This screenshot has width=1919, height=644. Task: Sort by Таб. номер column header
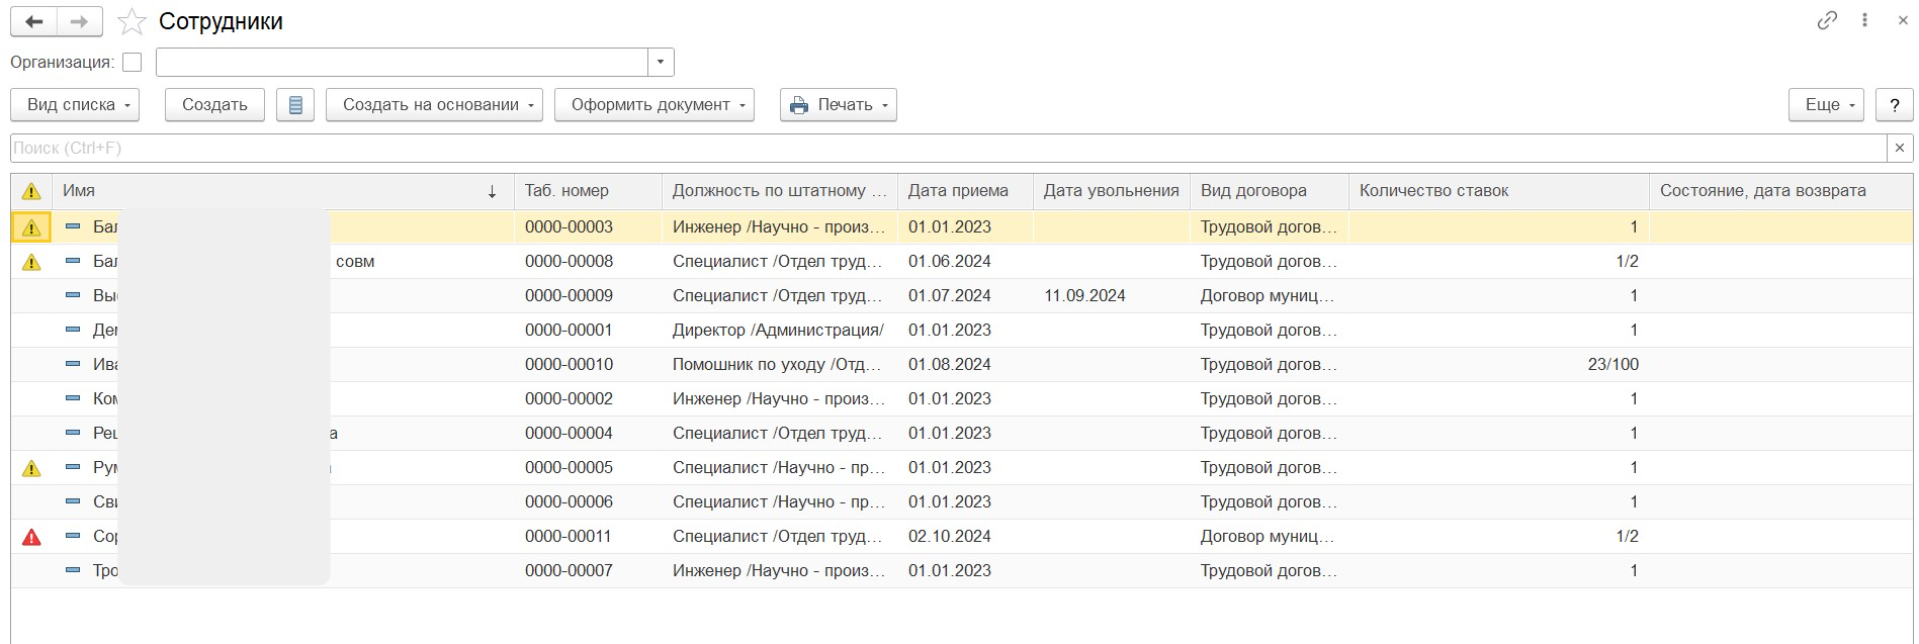point(588,191)
